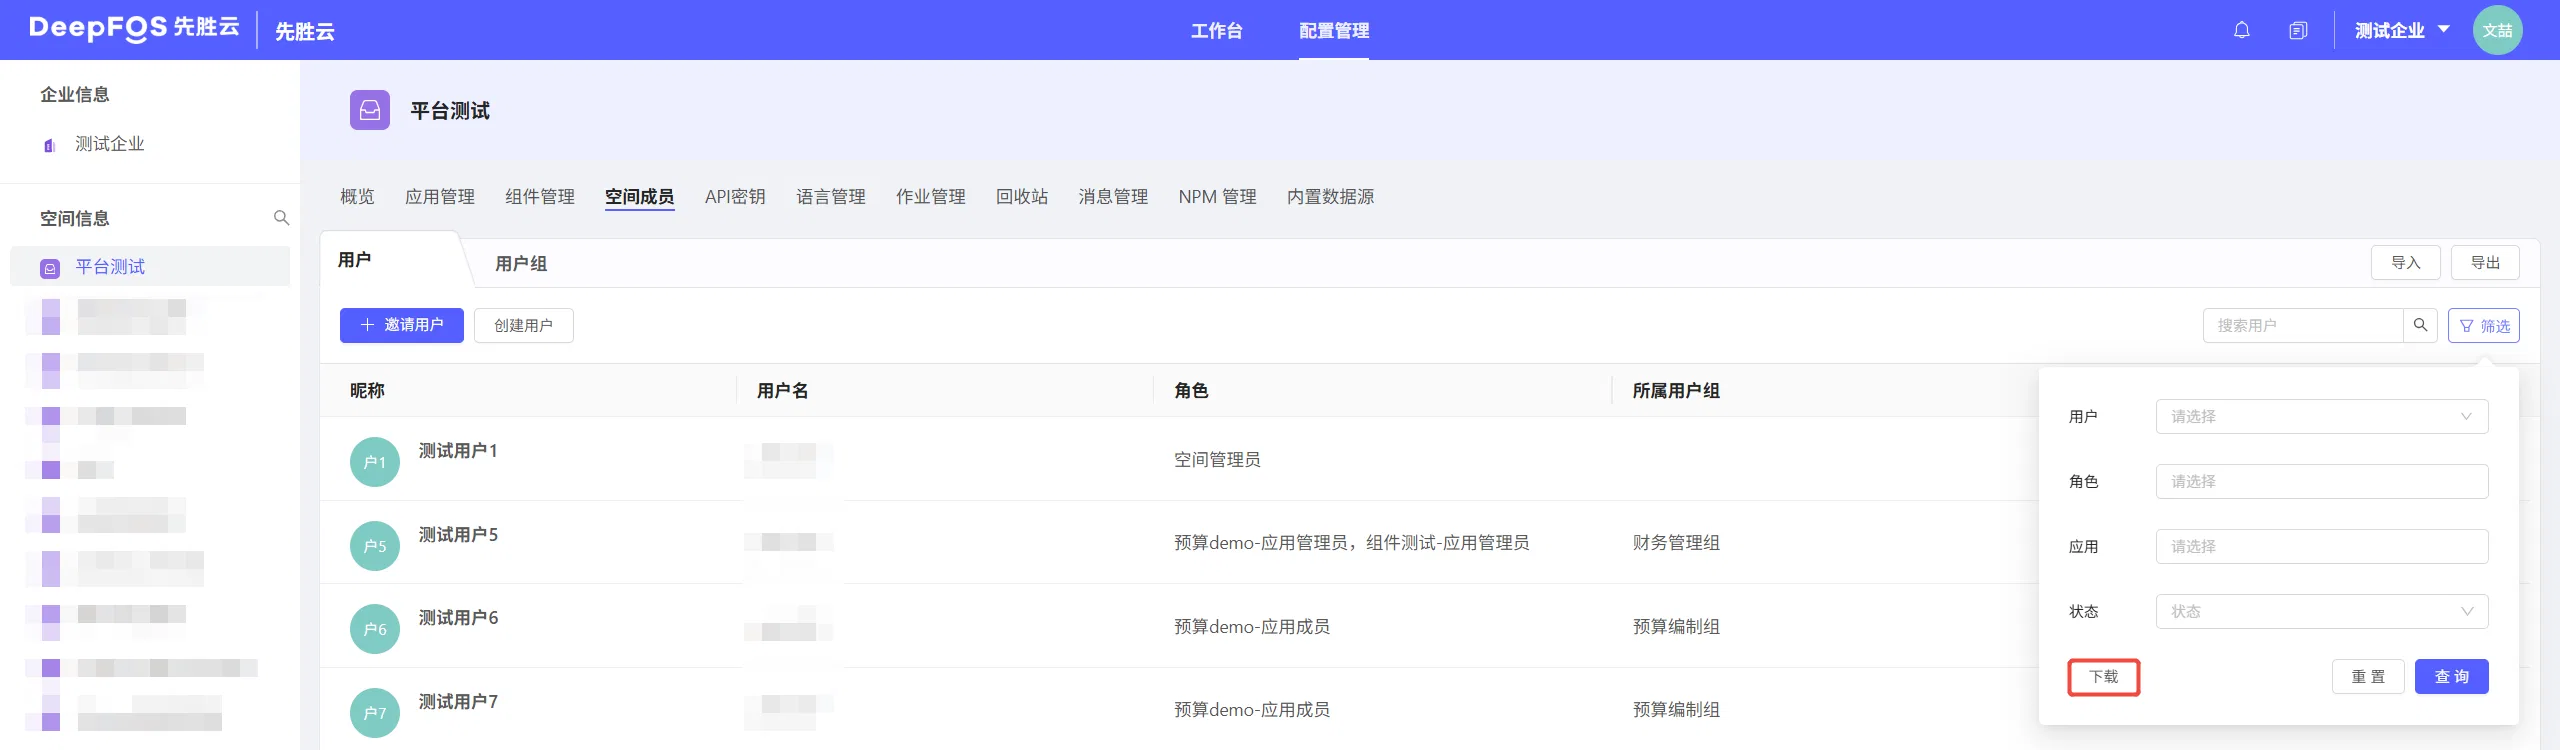Open the 应用 filter select box
The height and width of the screenshot is (750, 2560).
[2322, 547]
